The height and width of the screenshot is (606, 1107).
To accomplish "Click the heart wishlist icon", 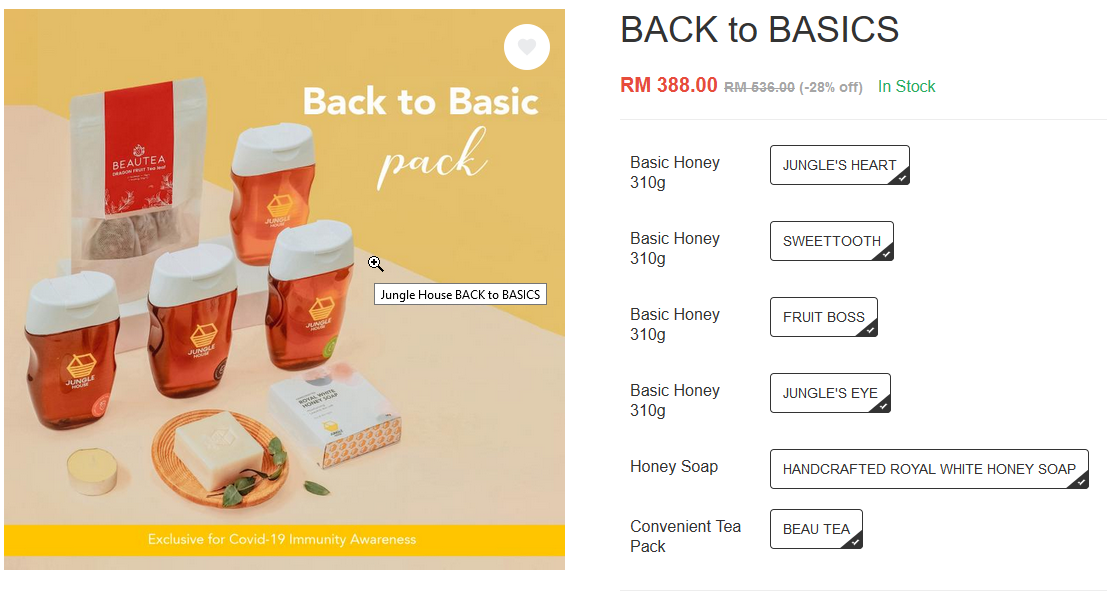I will pos(527,47).
